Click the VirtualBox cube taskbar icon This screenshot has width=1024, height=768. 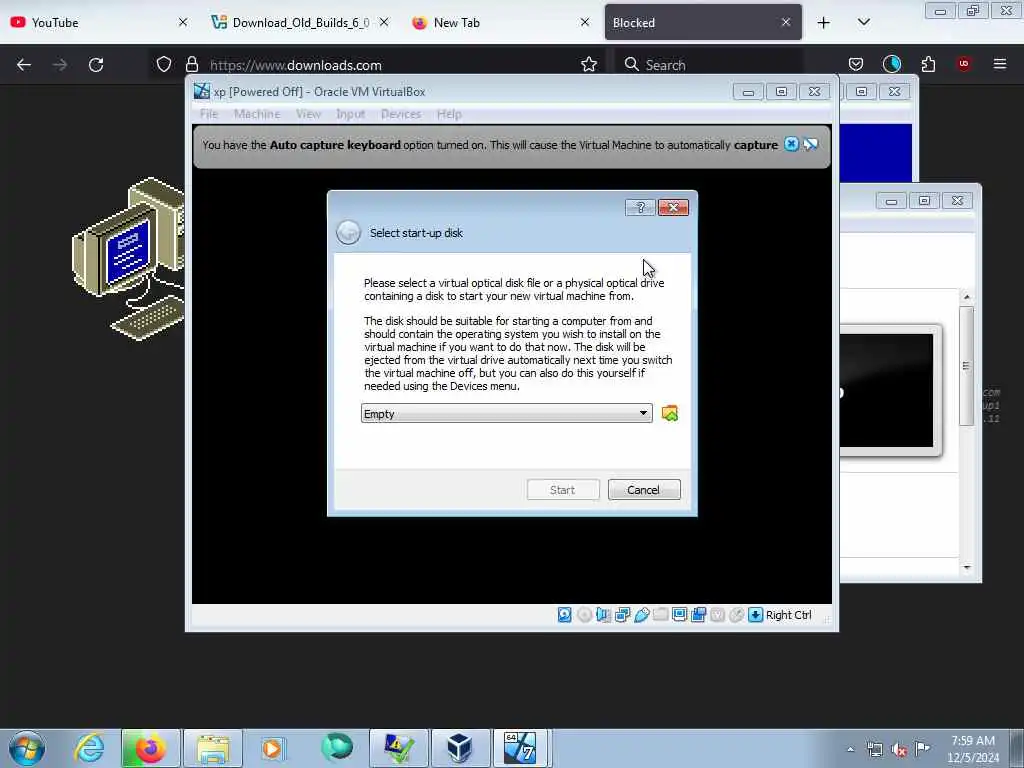pyautogui.click(x=459, y=748)
